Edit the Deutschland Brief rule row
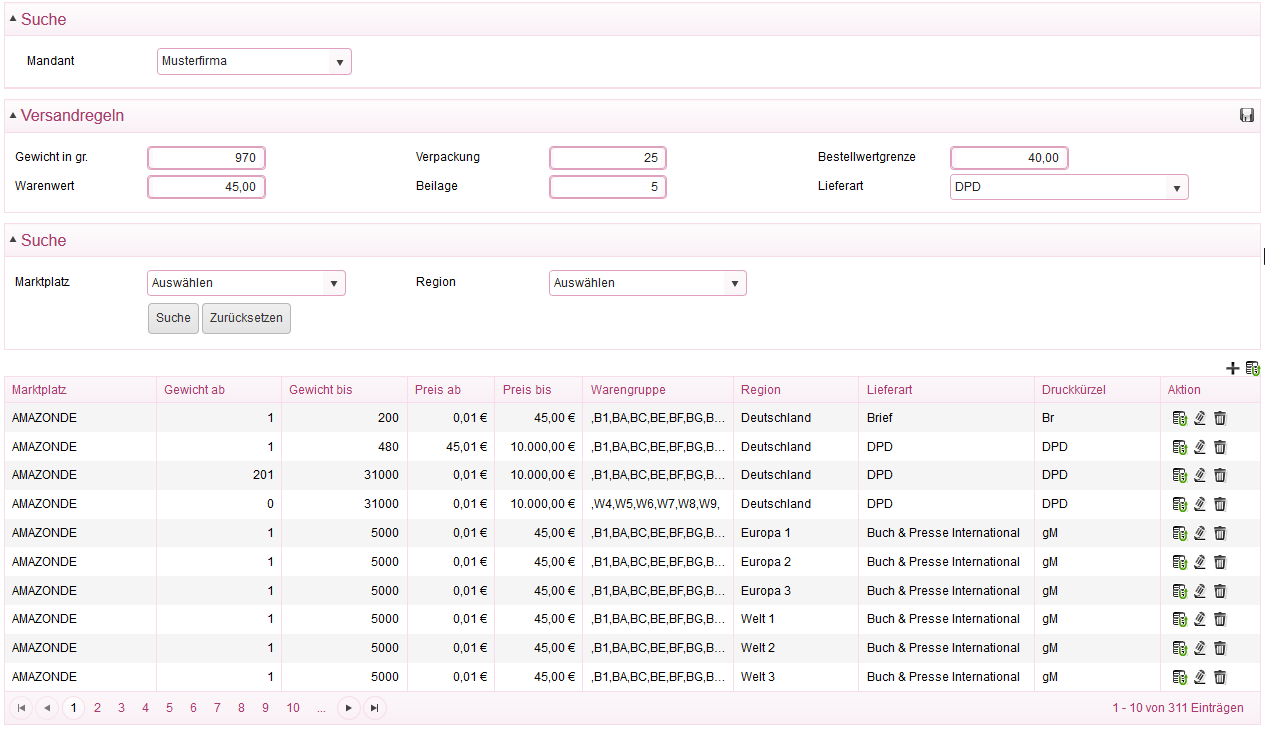Screen dimensions: 1265x729 click(x=1200, y=418)
